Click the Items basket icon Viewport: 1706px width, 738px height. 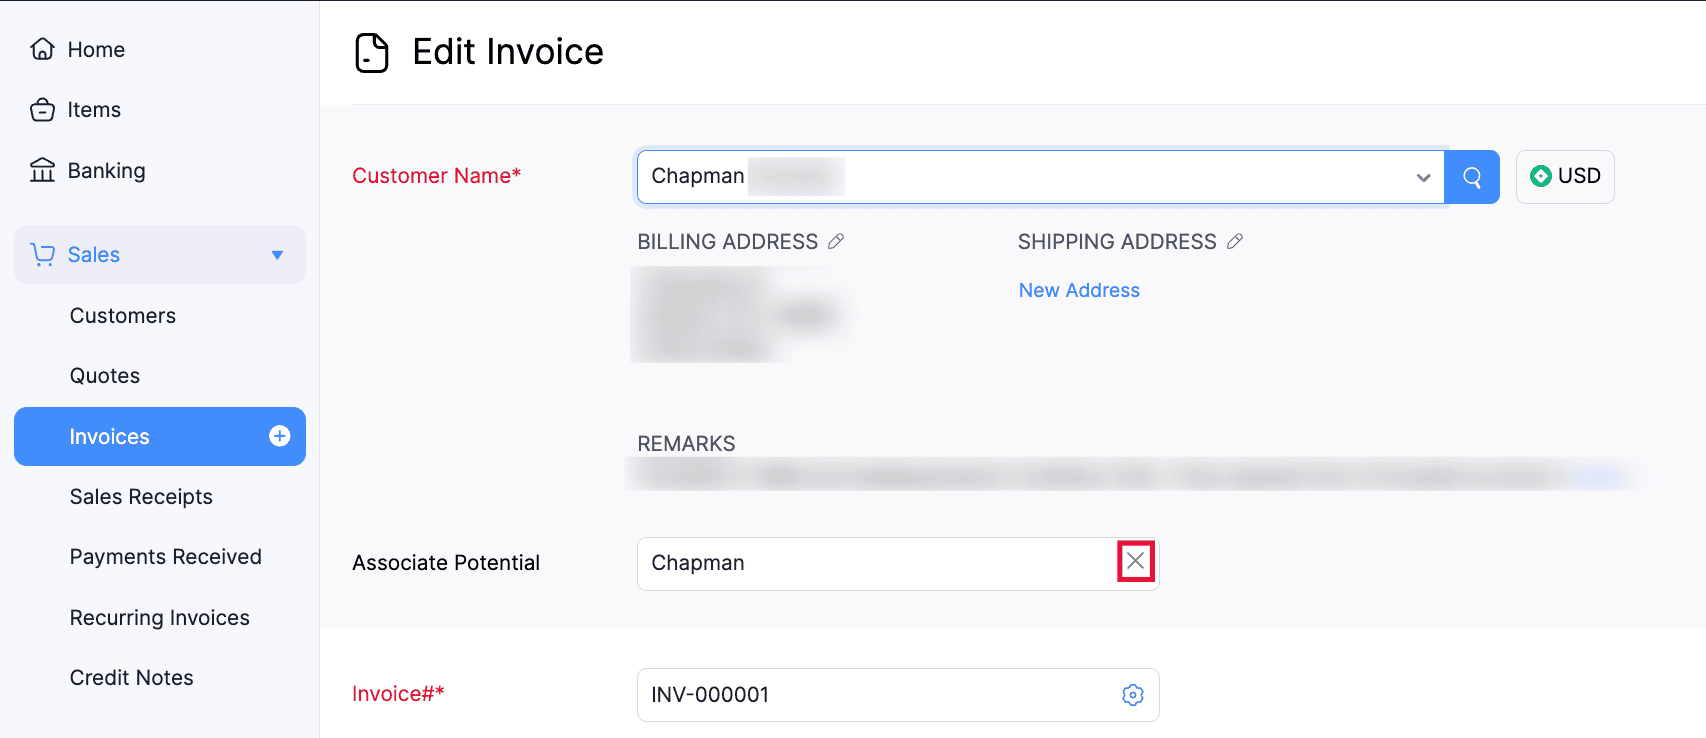tap(42, 110)
